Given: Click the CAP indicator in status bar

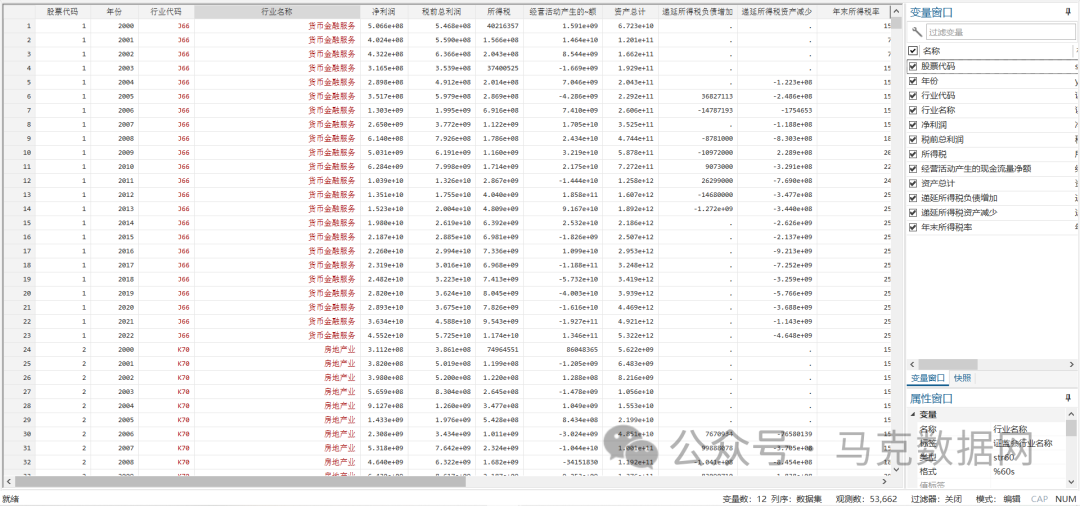Looking at the screenshot, I should [x=1039, y=498].
